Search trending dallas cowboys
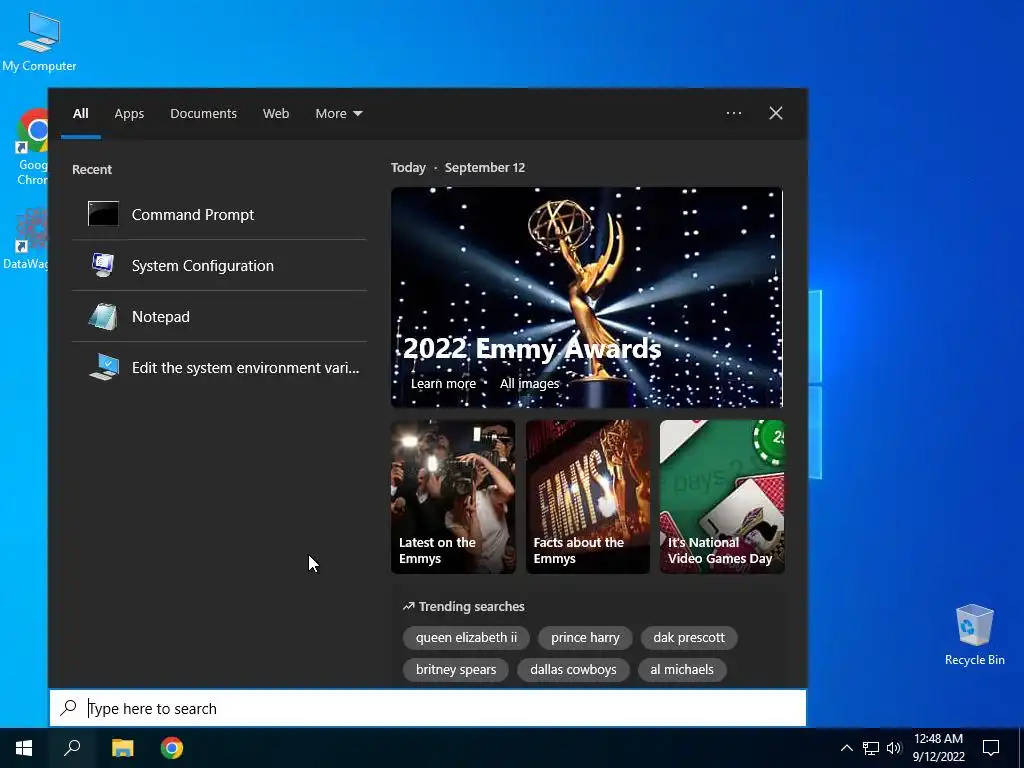The width and height of the screenshot is (1024, 768). point(573,669)
